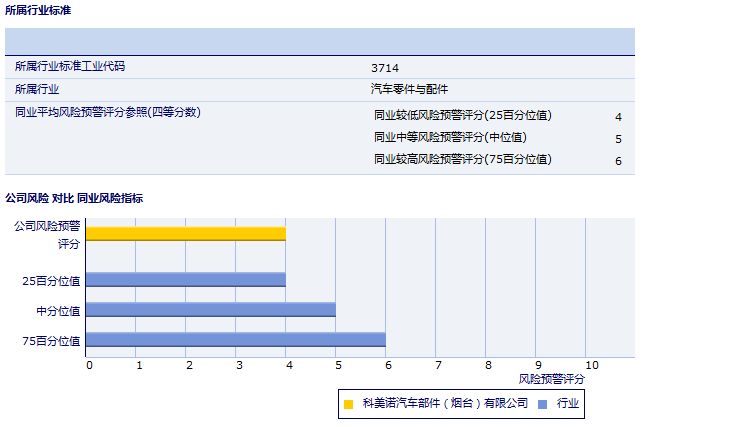Select the blue 25百分位值 chart bar

point(186,280)
